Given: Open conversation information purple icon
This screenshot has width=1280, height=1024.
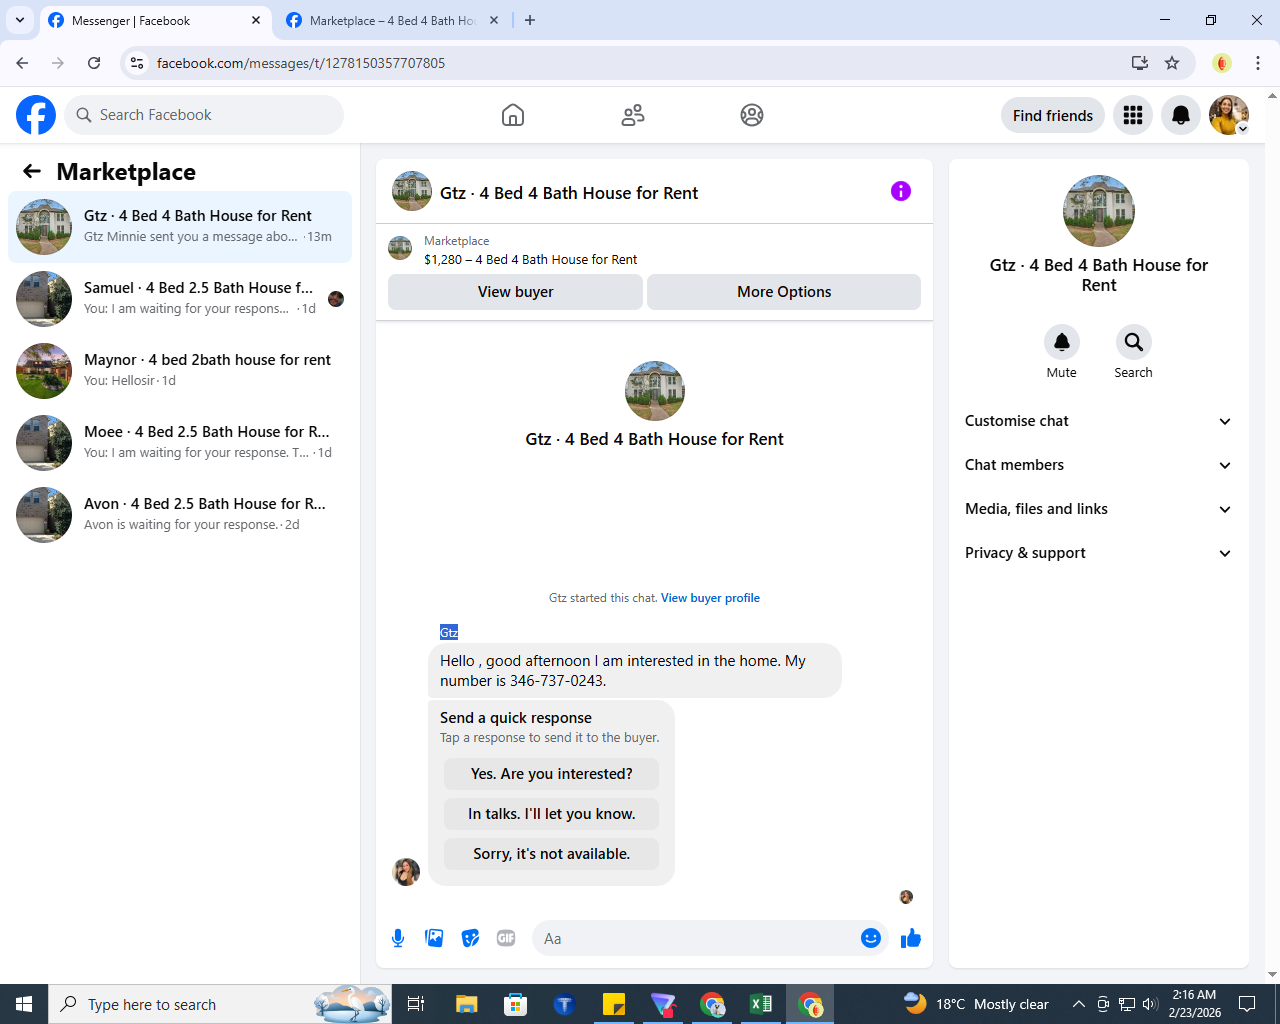Looking at the screenshot, I should tap(901, 191).
